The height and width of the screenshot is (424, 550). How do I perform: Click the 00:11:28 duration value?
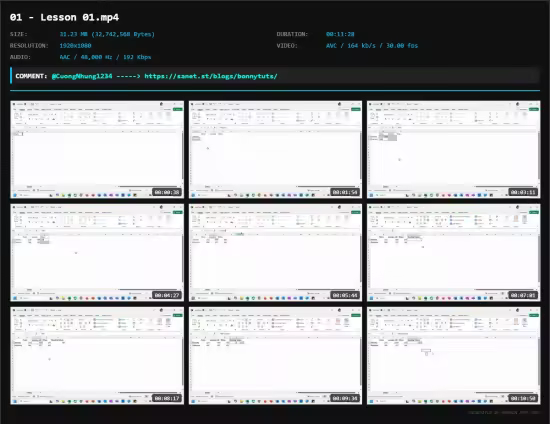(340, 34)
